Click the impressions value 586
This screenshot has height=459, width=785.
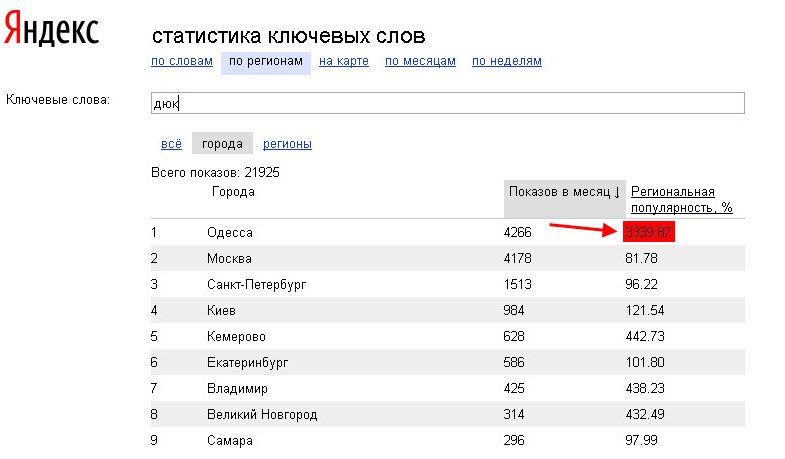514,363
